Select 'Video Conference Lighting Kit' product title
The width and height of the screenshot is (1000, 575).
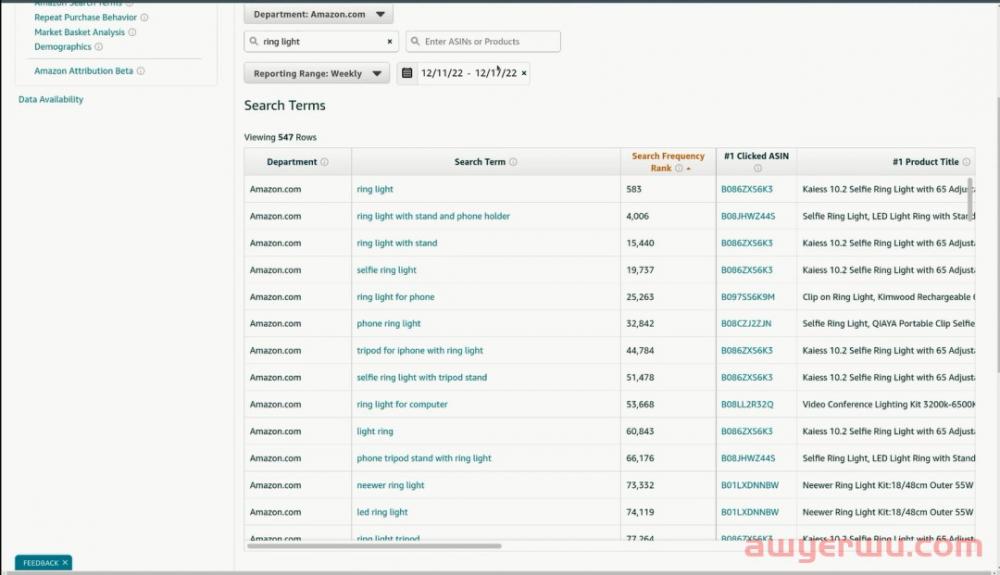tap(888, 404)
